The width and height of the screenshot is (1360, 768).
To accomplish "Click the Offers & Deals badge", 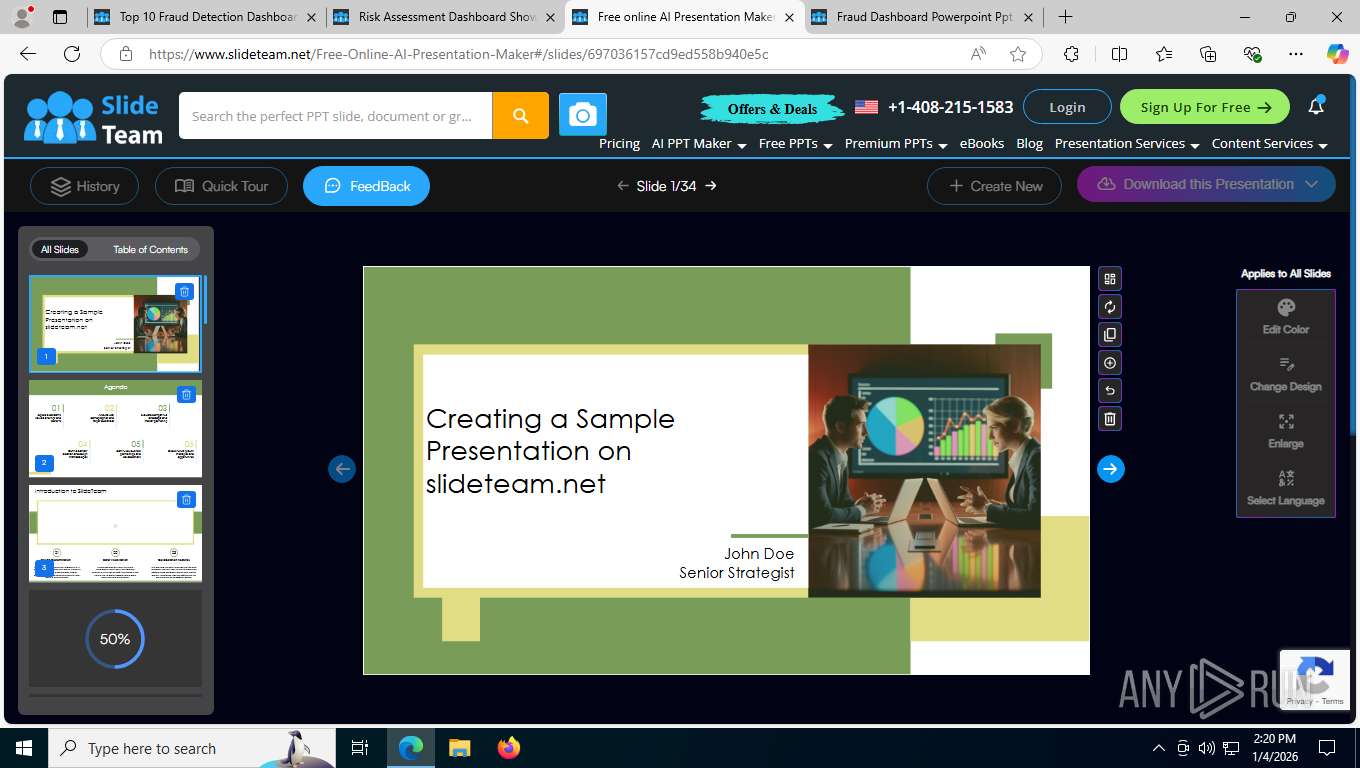I will [x=772, y=108].
